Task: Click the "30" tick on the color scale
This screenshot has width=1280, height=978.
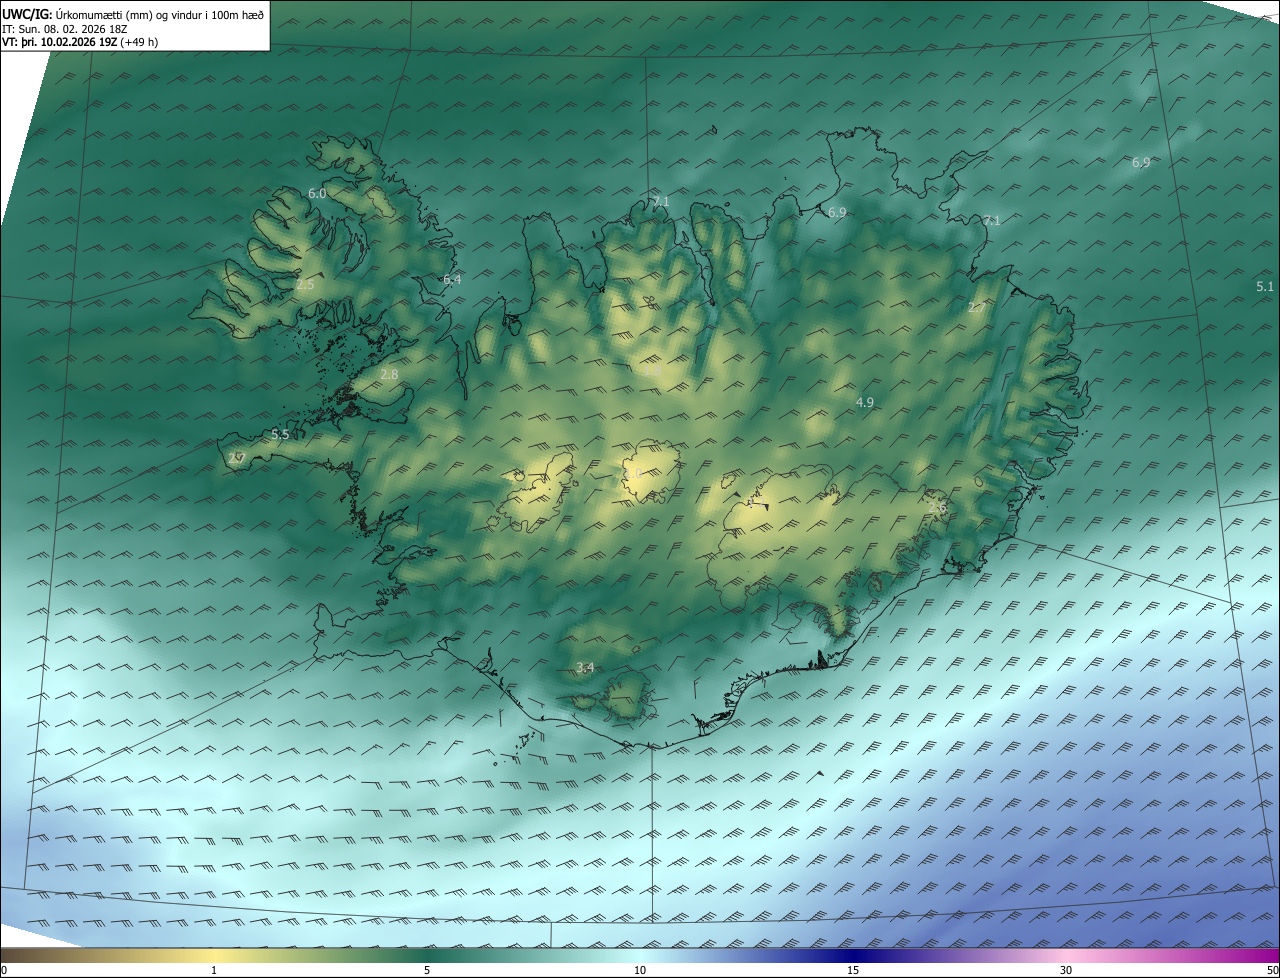Action: tap(1066, 970)
